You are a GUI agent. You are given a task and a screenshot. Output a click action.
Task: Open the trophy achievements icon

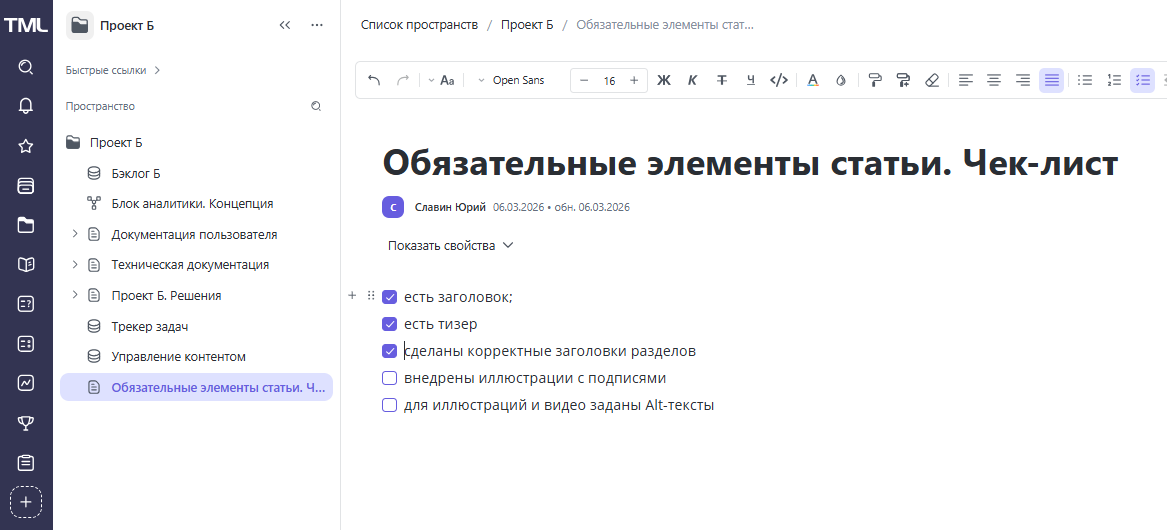click(26, 423)
